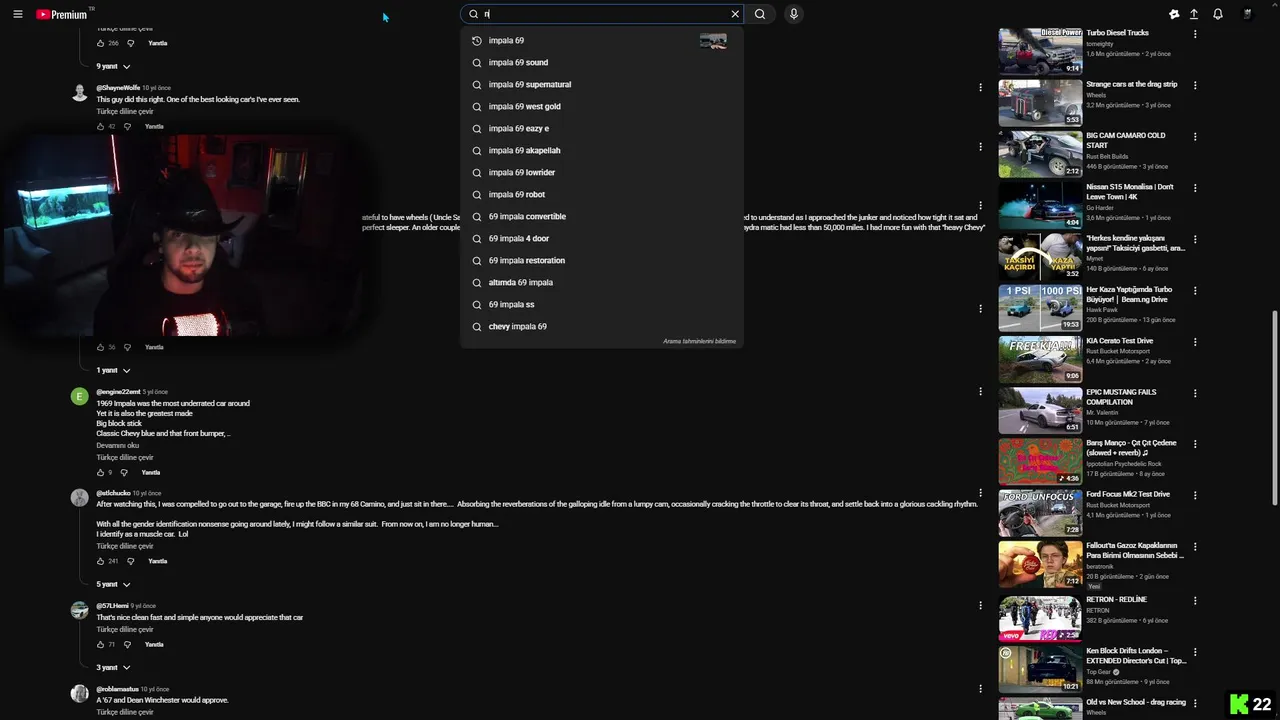
Task: Open options for 'BIG CAM CAMARO COLD START'
Action: pos(1195,137)
